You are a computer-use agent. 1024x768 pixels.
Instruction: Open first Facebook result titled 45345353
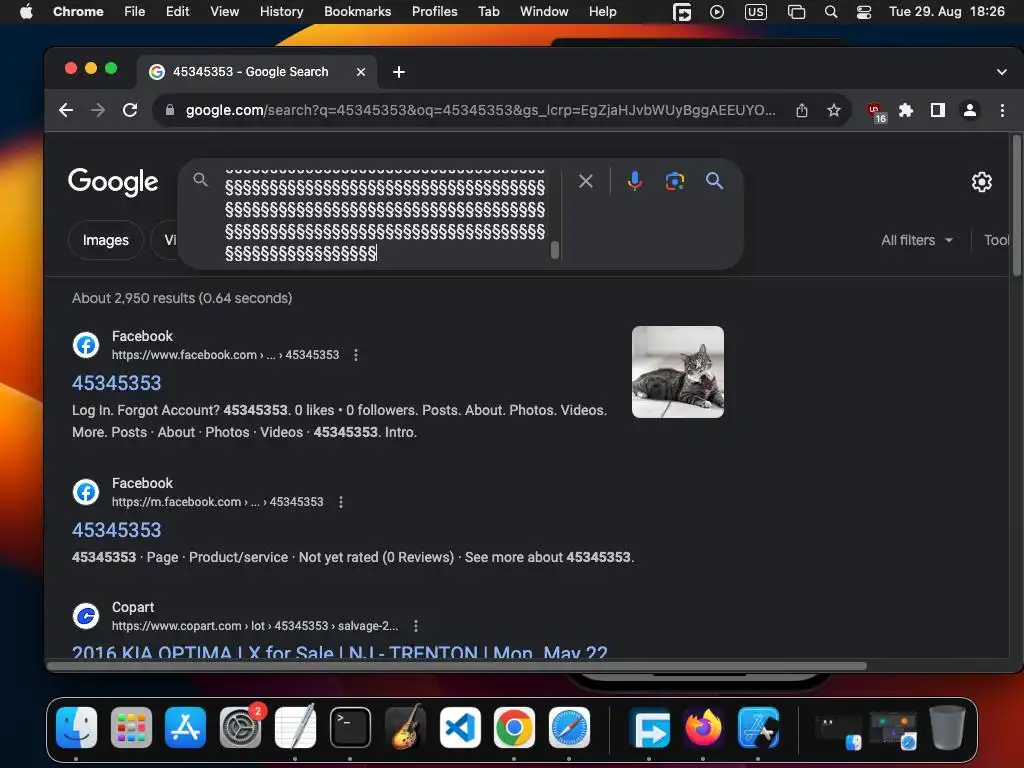click(x=116, y=383)
